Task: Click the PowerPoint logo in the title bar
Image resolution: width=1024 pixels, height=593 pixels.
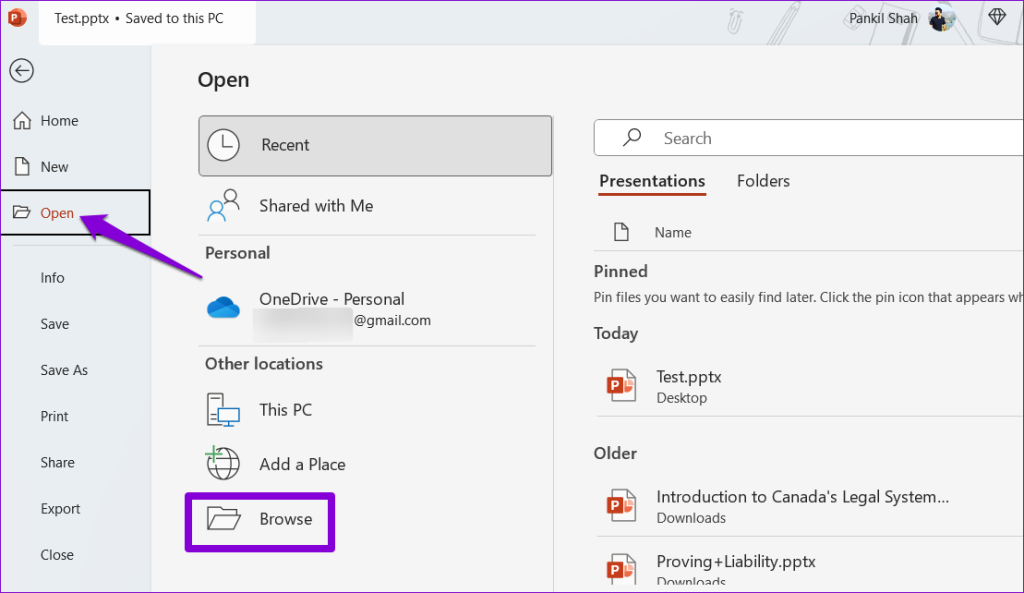Action: point(16,17)
